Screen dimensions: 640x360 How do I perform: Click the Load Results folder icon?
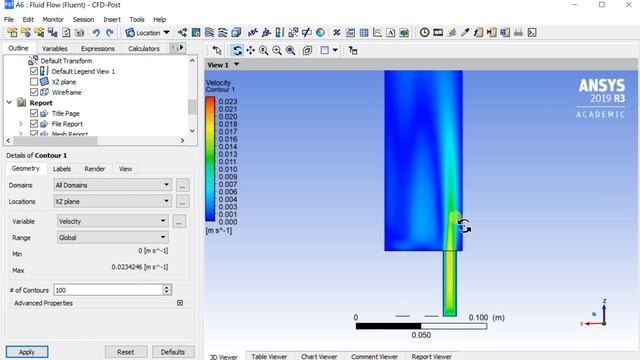[12, 33]
